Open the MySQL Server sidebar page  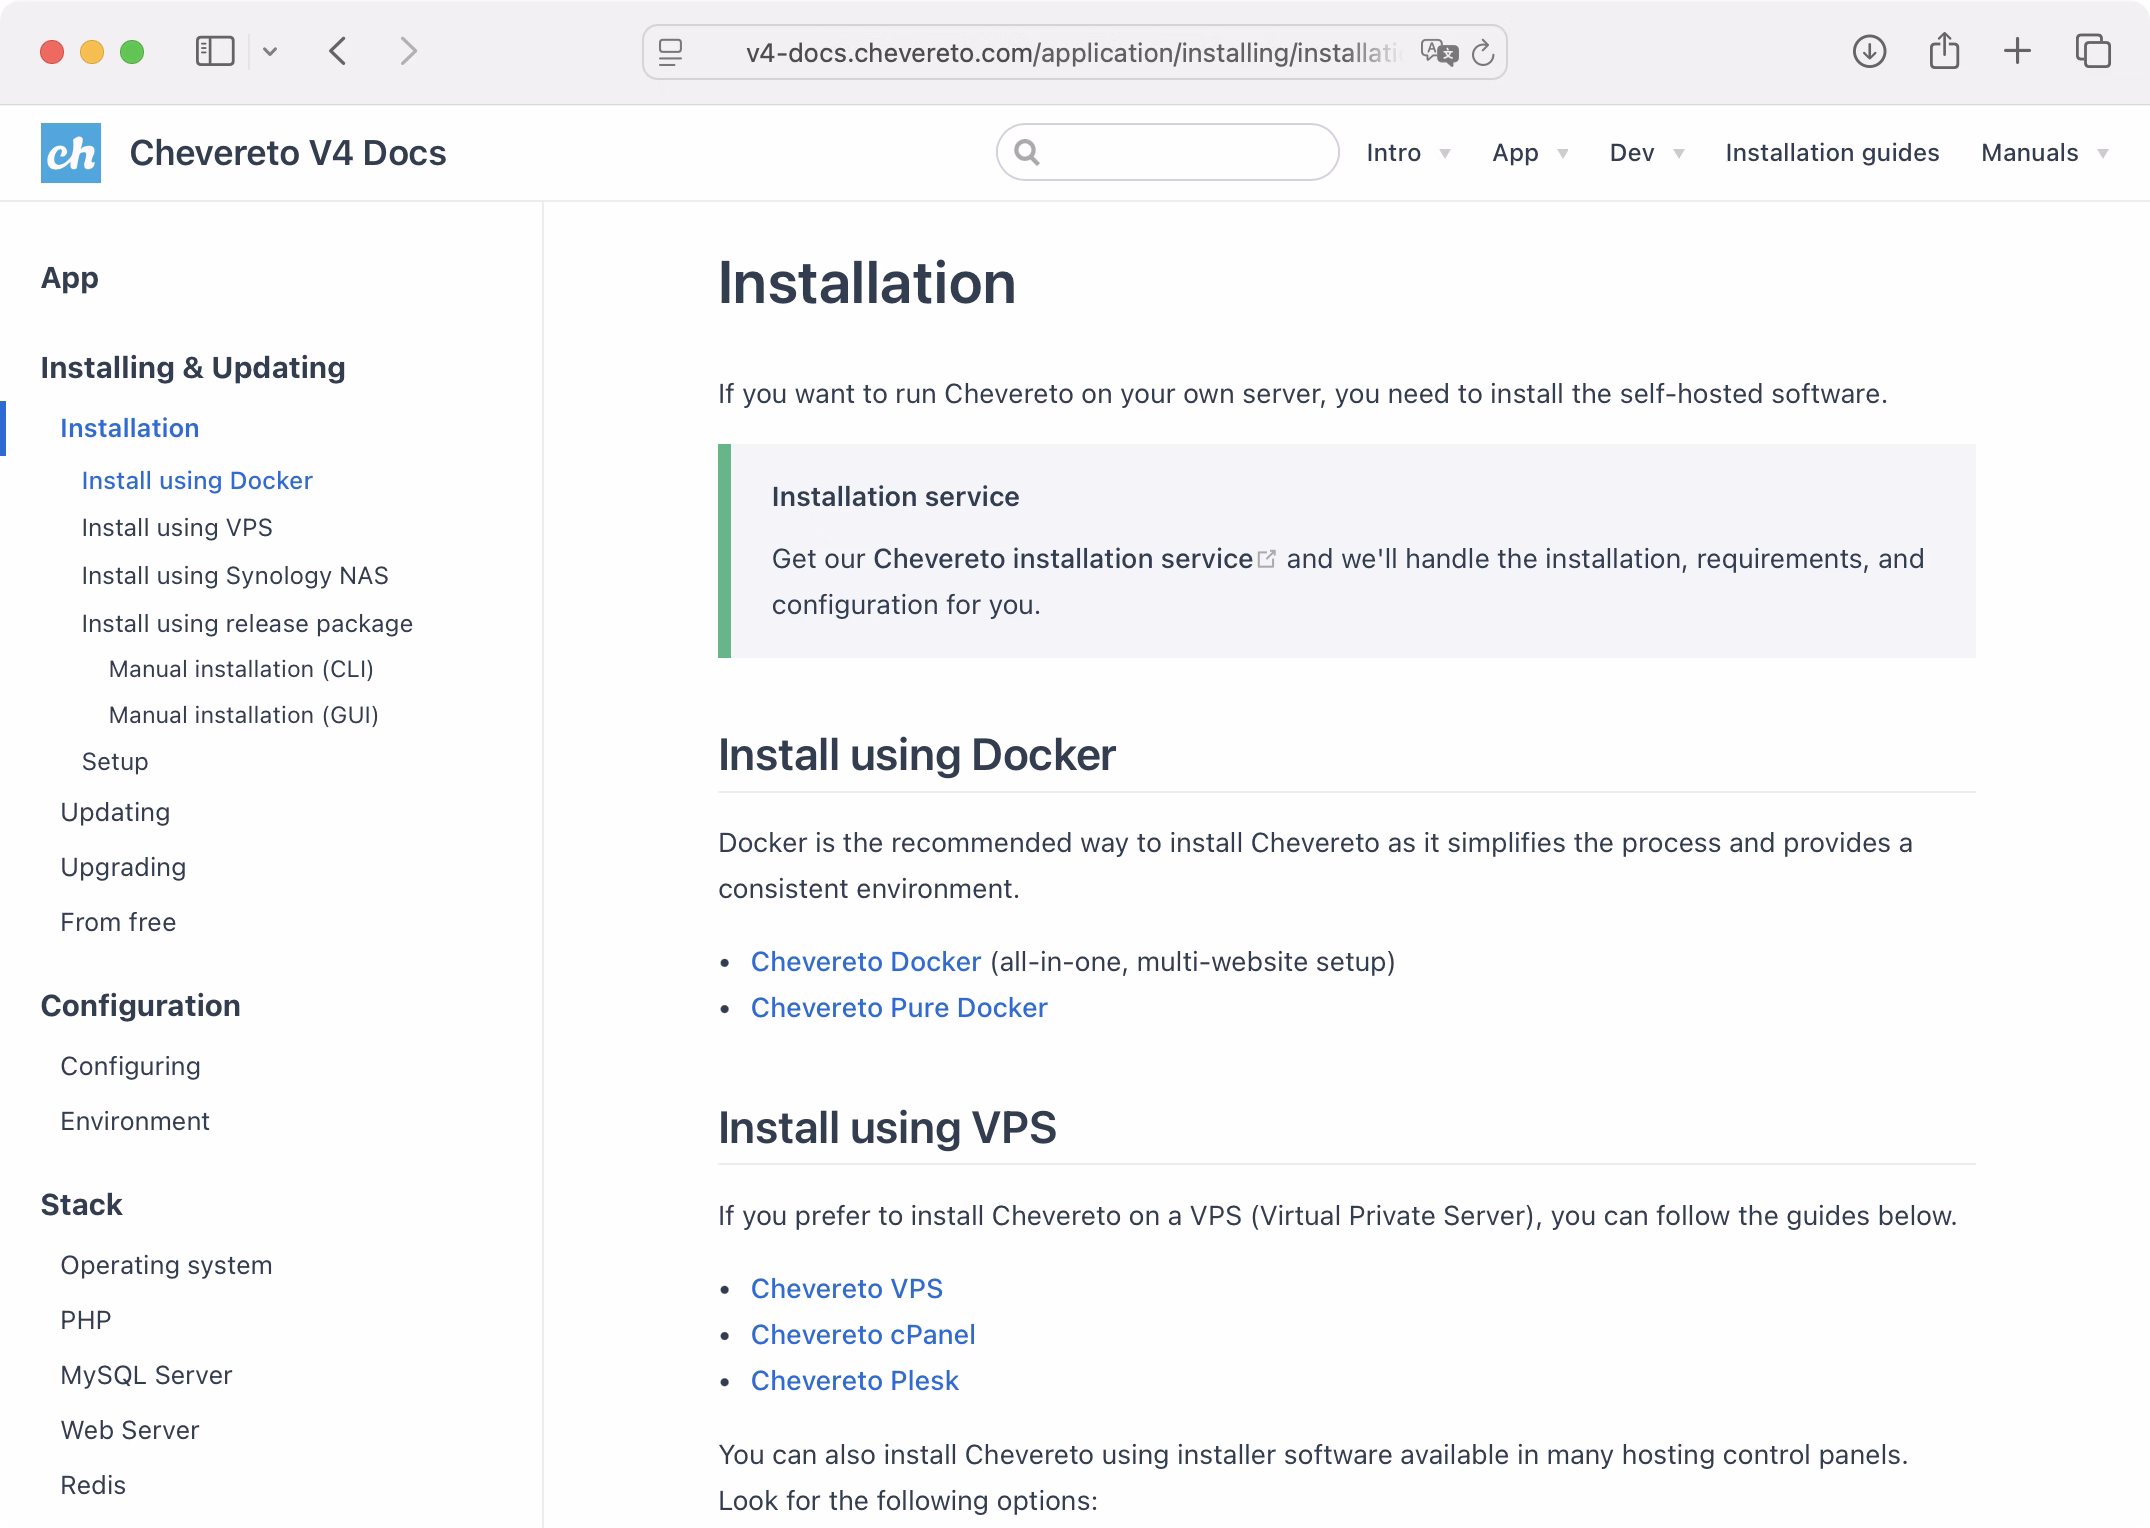pos(146,1375)
